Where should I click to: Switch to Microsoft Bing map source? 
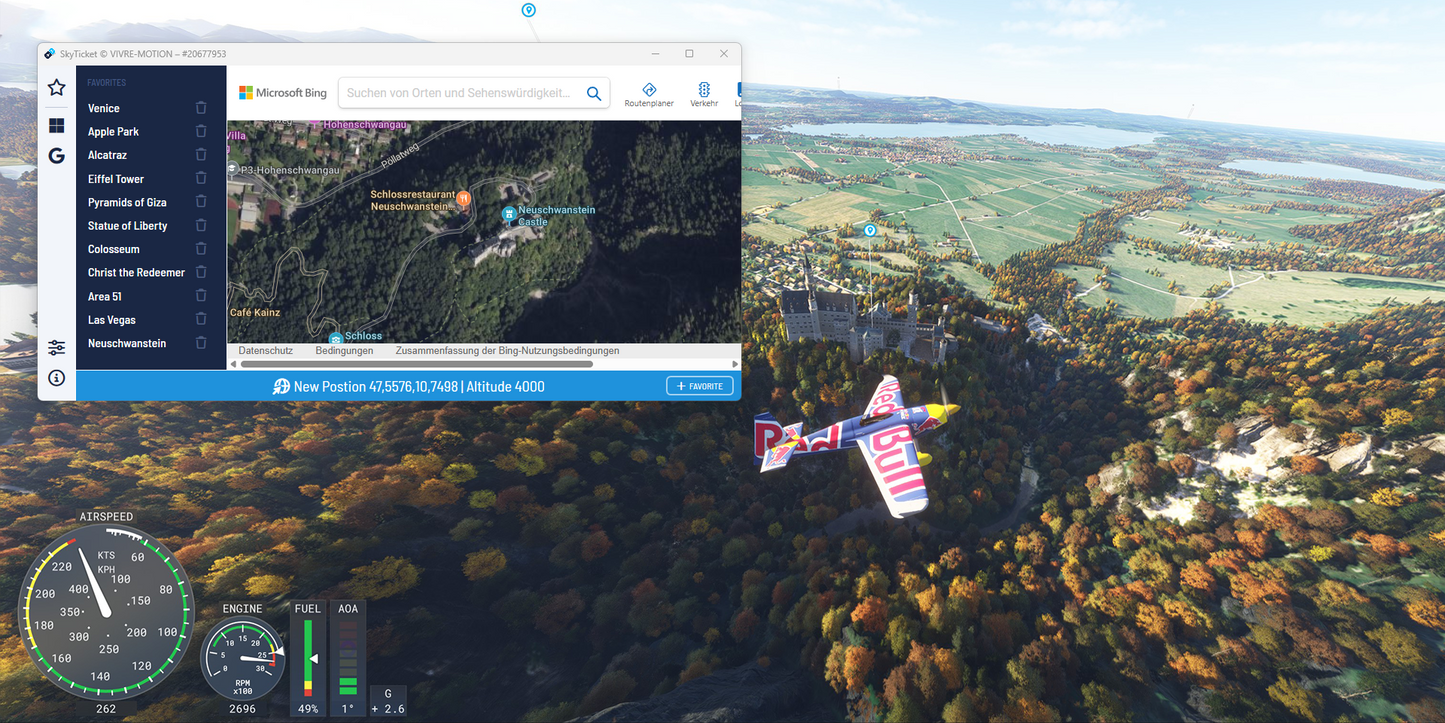[x=56, y=126]
